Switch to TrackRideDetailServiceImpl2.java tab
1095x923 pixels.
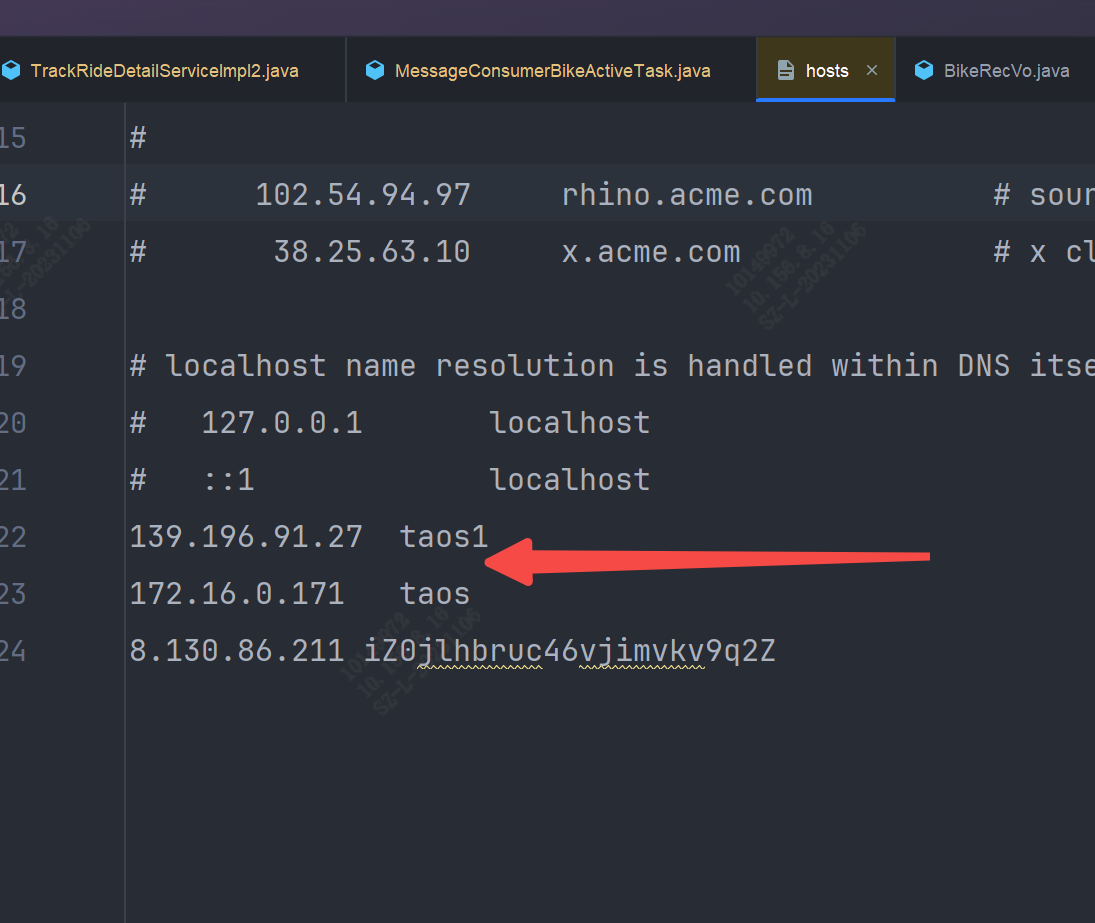pyautogui.click(x=164, y=71)
